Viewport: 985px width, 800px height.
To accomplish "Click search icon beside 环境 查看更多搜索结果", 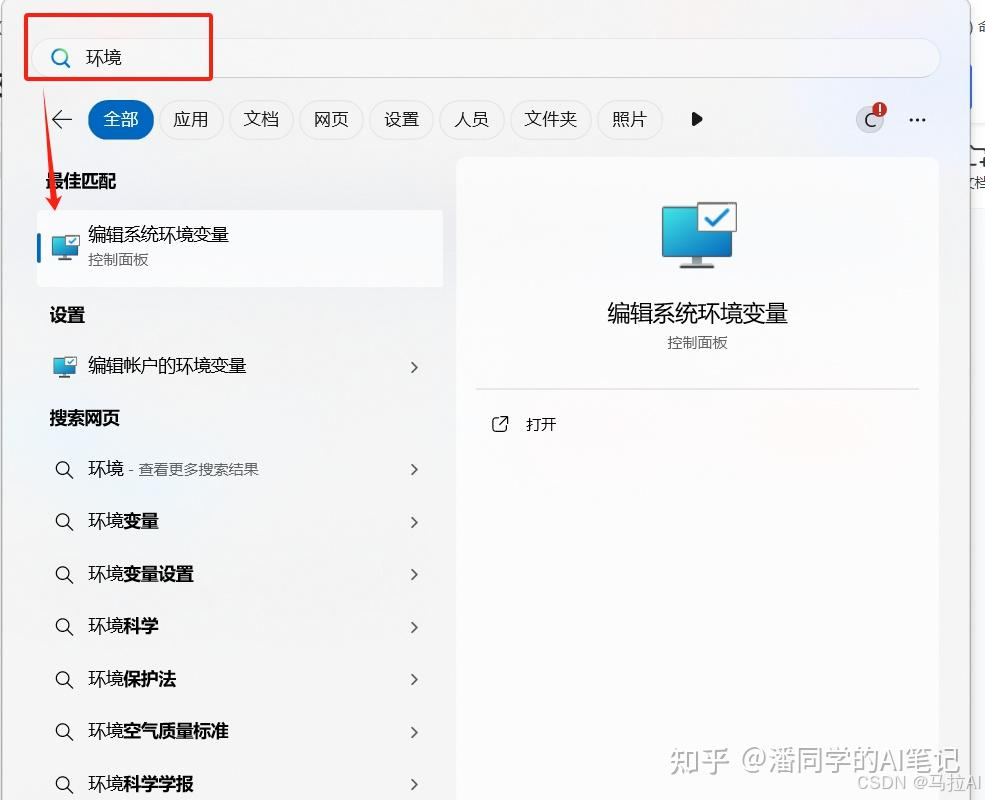I will coord(64,470).
